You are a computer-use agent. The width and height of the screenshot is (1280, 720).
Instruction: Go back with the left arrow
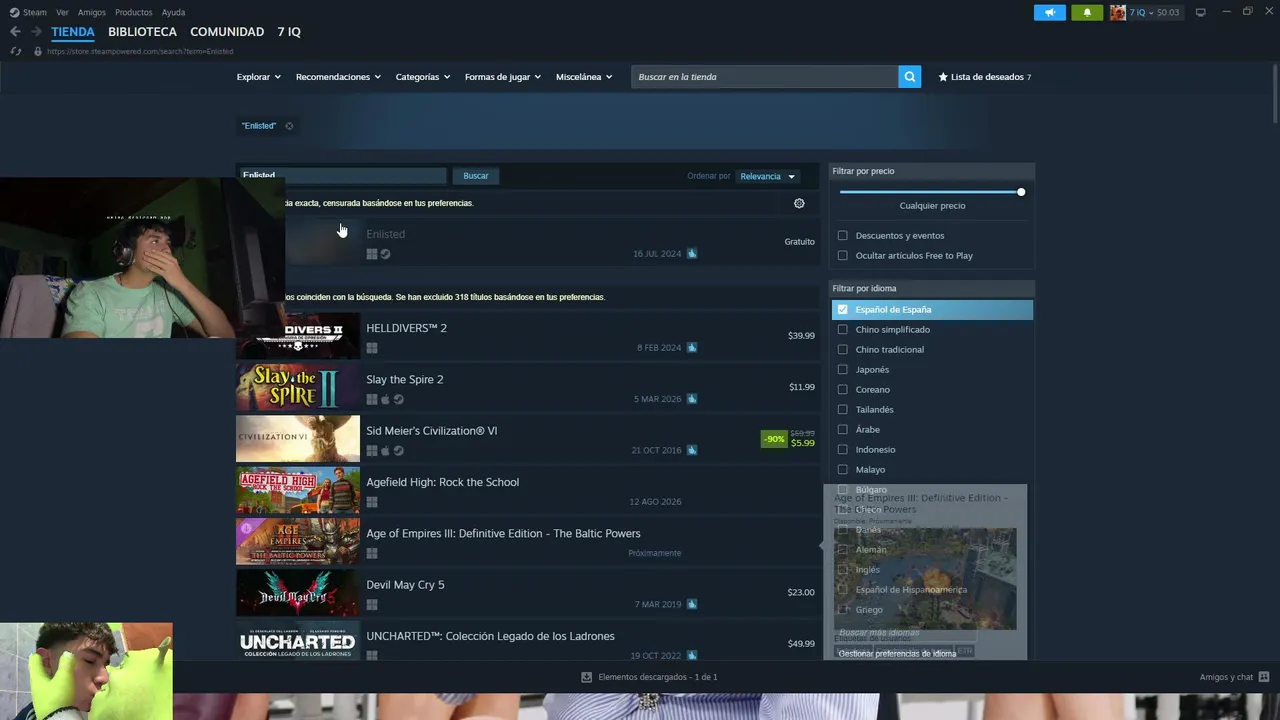tap(15, 32)
